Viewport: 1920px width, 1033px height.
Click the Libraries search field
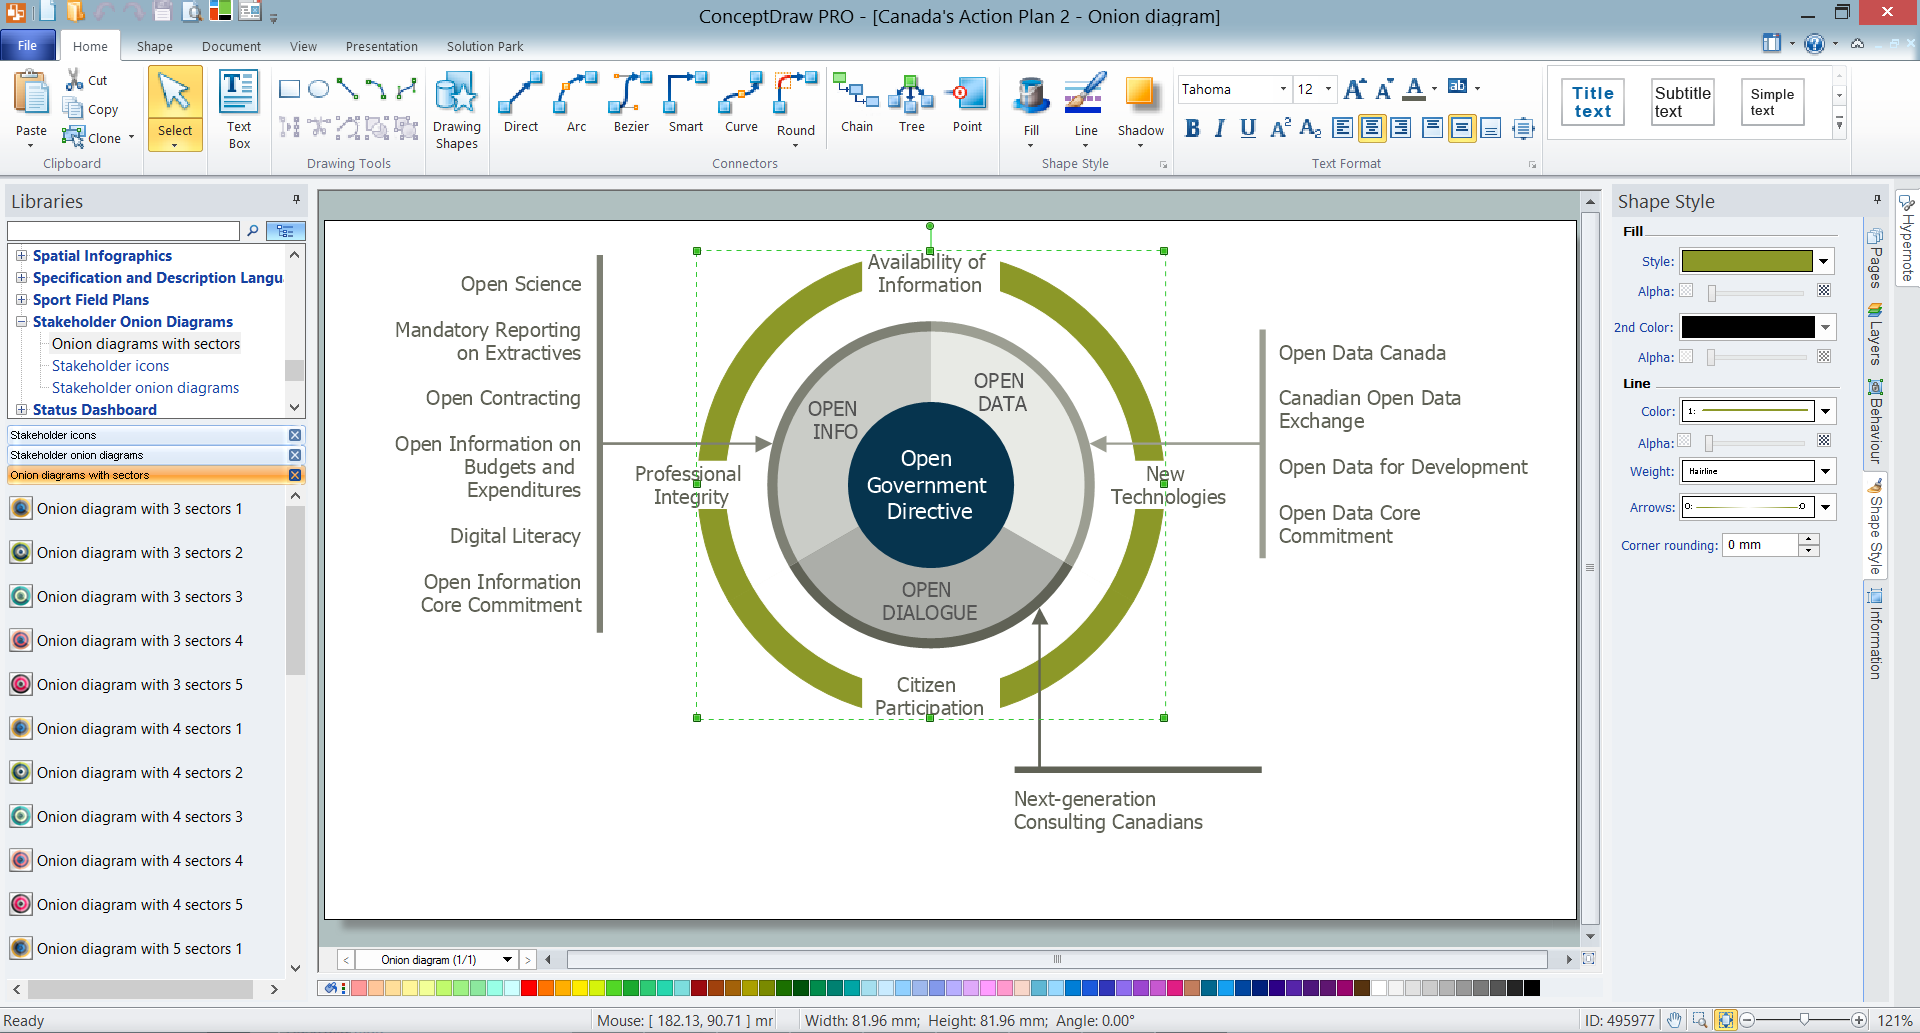tap(124, 231)
